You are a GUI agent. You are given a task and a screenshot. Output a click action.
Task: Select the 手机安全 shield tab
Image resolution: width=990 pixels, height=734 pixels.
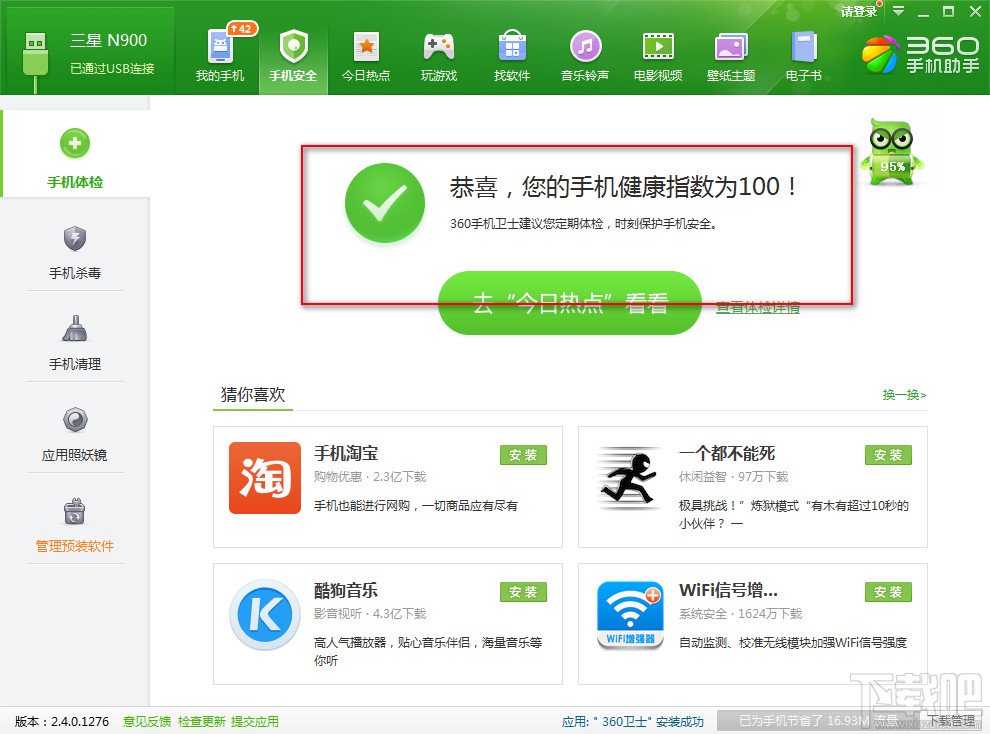pyautogui.click(x=293, y=56)
